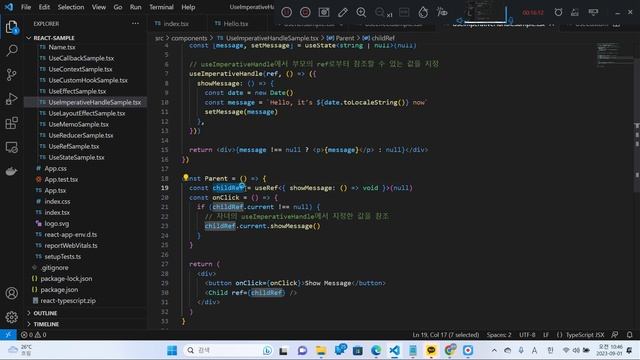This screenshot has width=640, height=360.
Task: Switch to the Hello.tsx editor tab
Action: tap(236, 23)
